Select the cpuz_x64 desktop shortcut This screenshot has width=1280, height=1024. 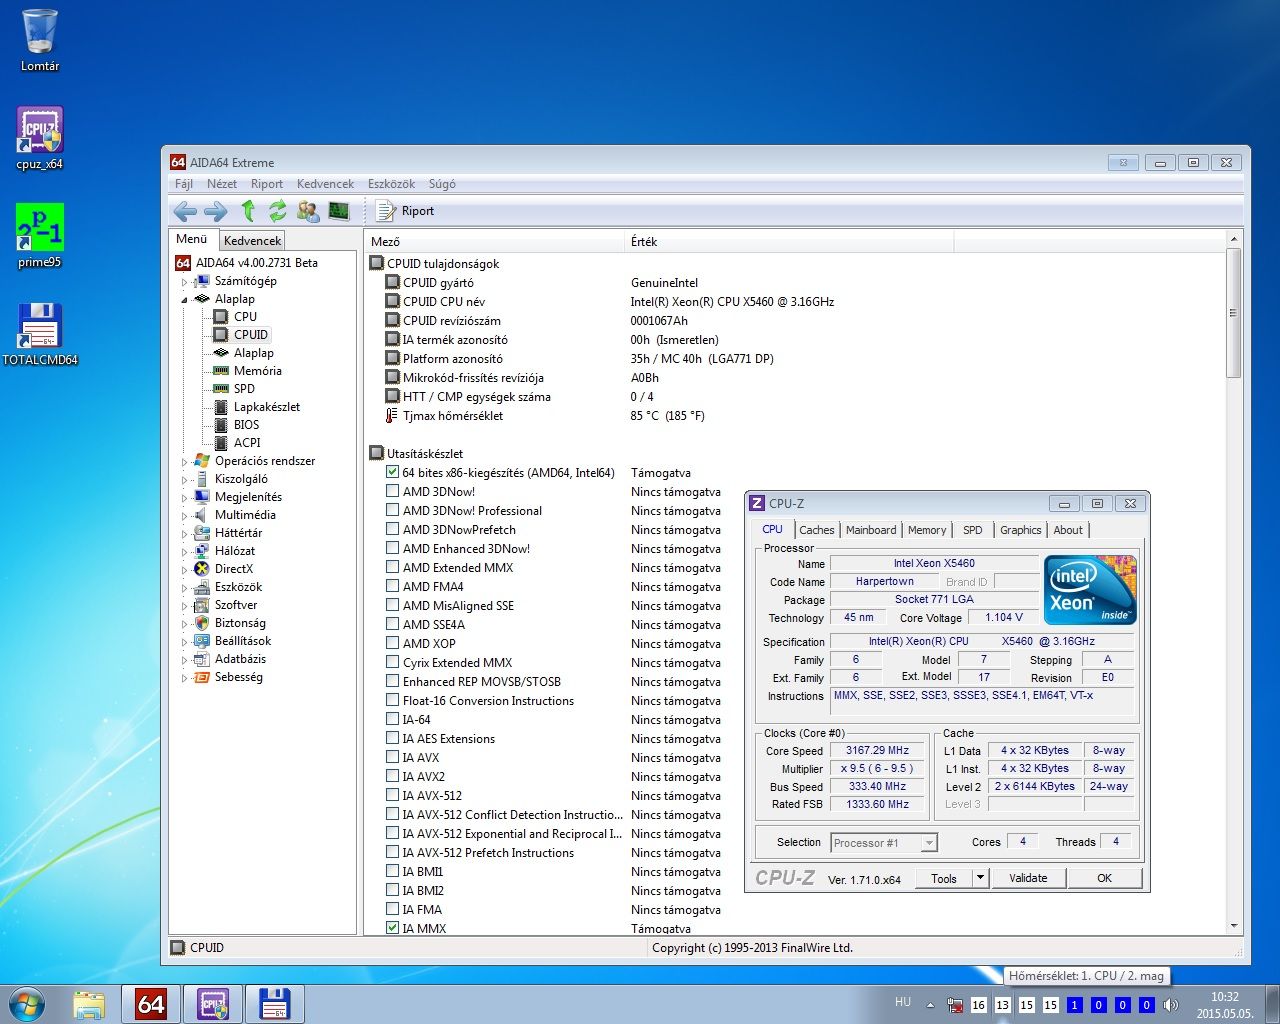point(40,138)
